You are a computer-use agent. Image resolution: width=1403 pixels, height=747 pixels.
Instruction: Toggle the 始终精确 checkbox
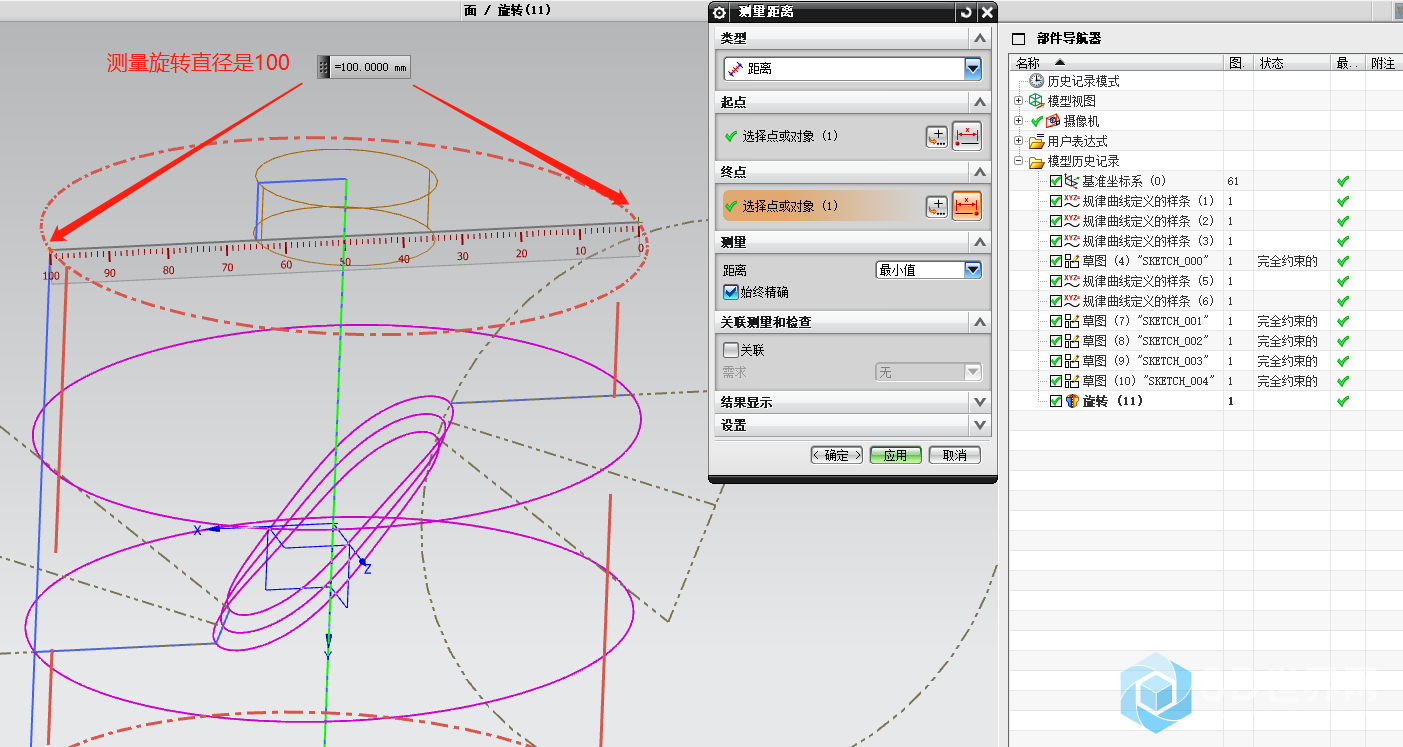tap(730, 292)
